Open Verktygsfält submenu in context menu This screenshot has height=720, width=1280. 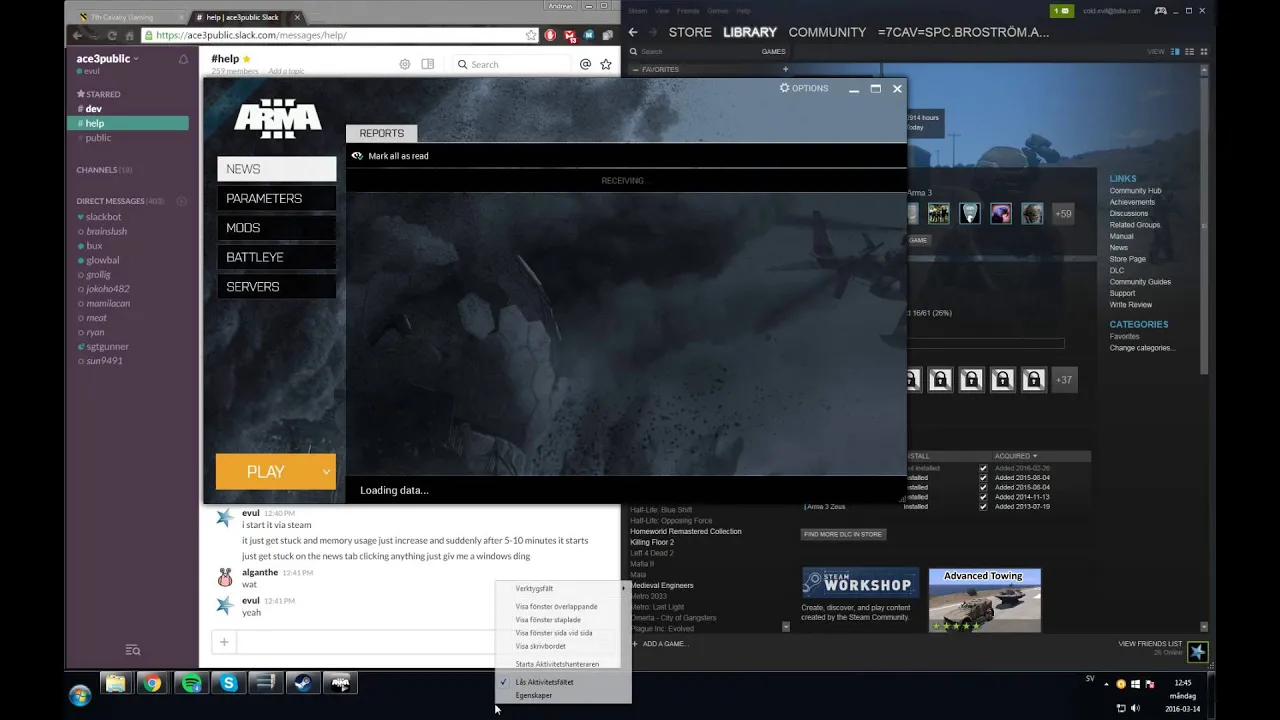point(563,588)
